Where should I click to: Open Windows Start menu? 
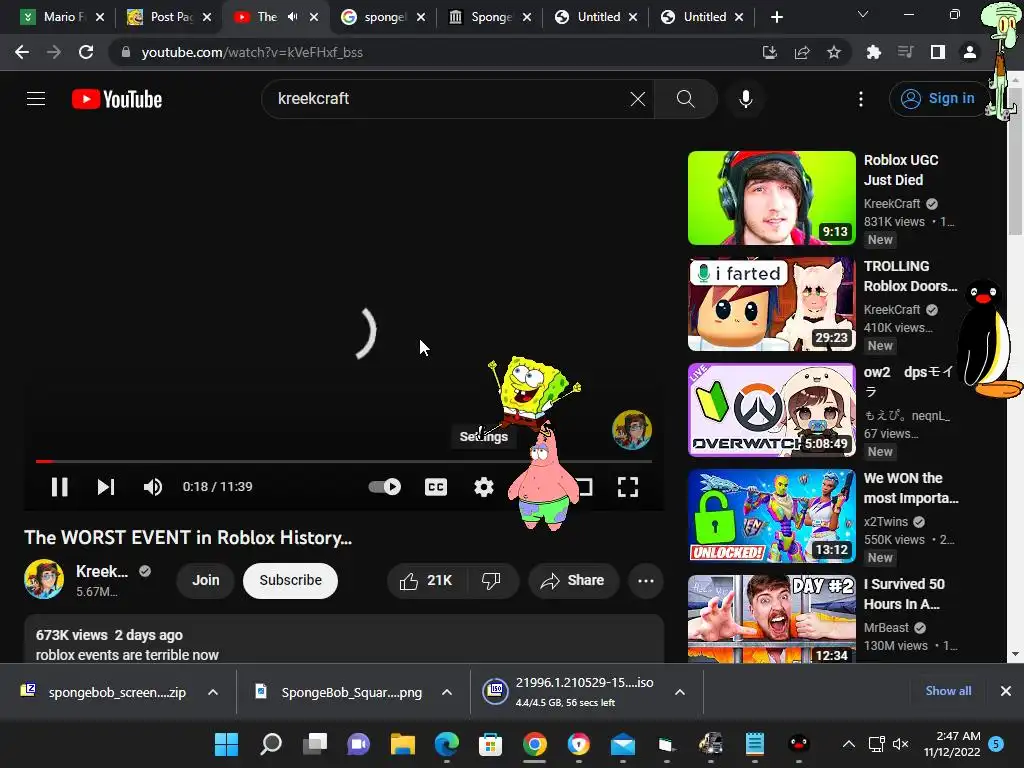coord(227,744)
